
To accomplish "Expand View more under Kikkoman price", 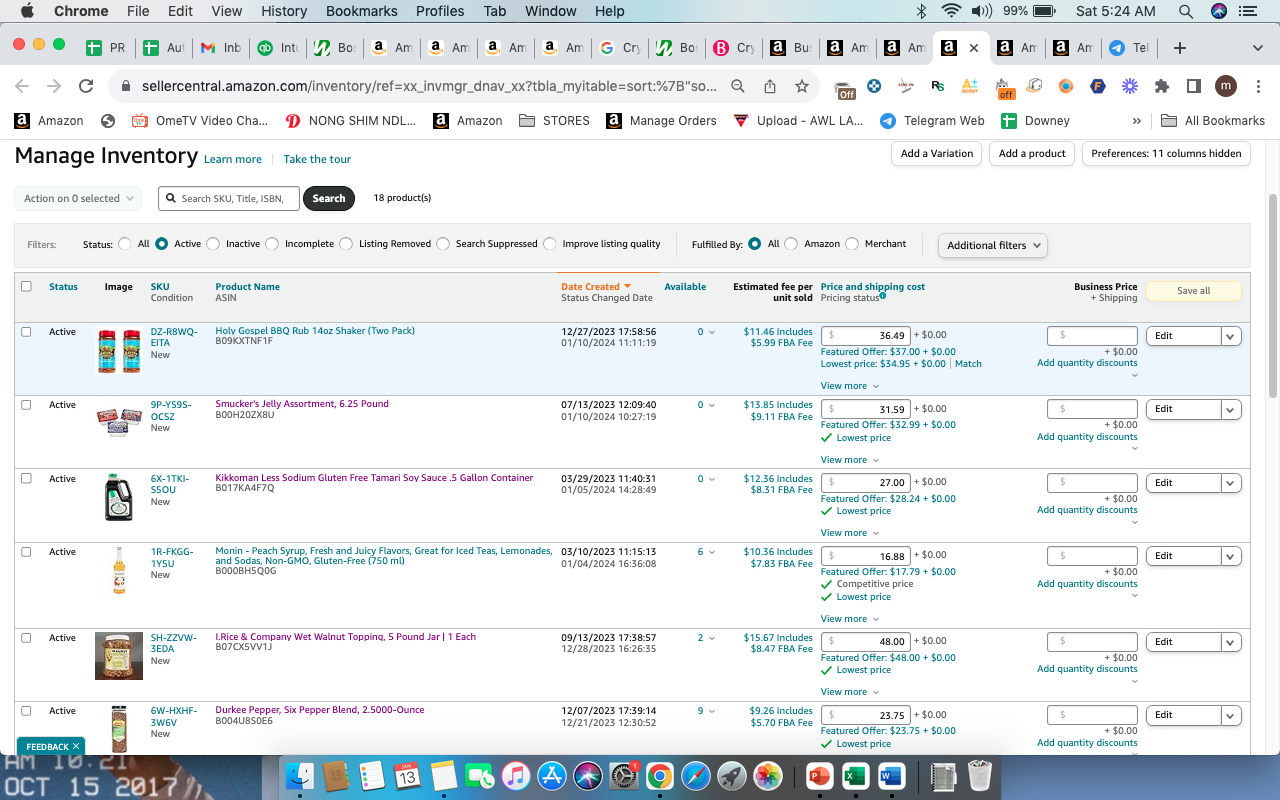I will (x=850, y=533).
